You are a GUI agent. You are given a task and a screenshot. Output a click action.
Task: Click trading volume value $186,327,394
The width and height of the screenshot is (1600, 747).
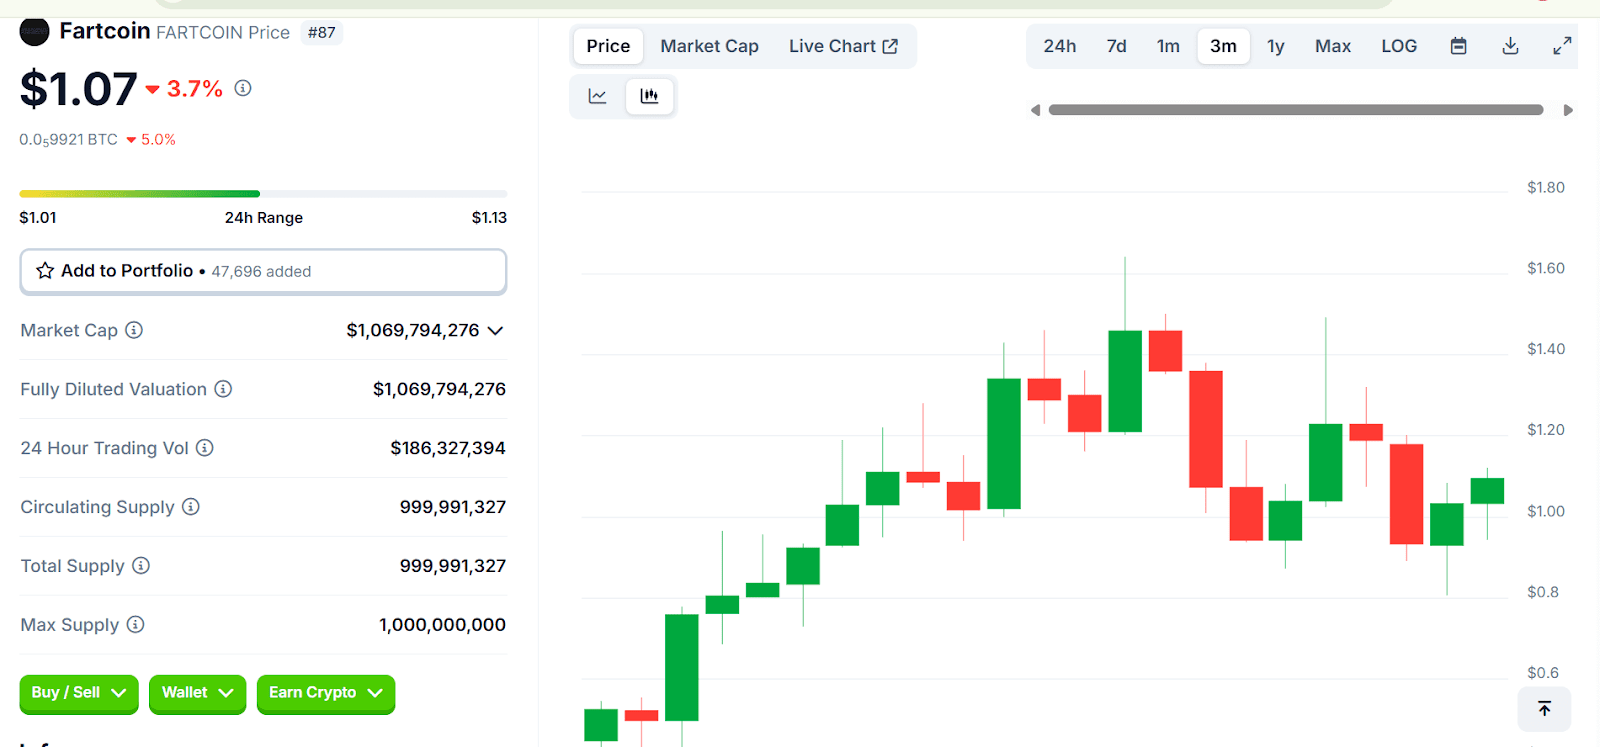[x=448, y=448]
